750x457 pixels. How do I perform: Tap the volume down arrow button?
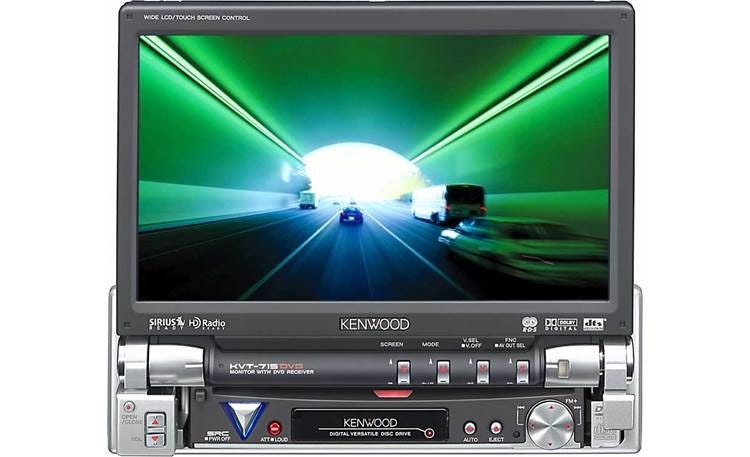155,438
